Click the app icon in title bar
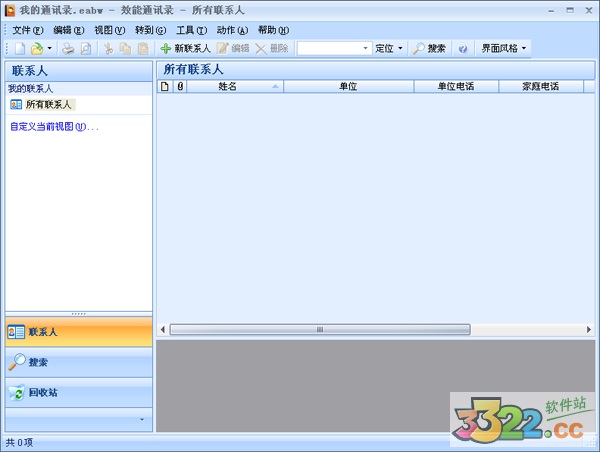Image resolution: width=600 pixels, height=452 pixels. coord(10,10)
